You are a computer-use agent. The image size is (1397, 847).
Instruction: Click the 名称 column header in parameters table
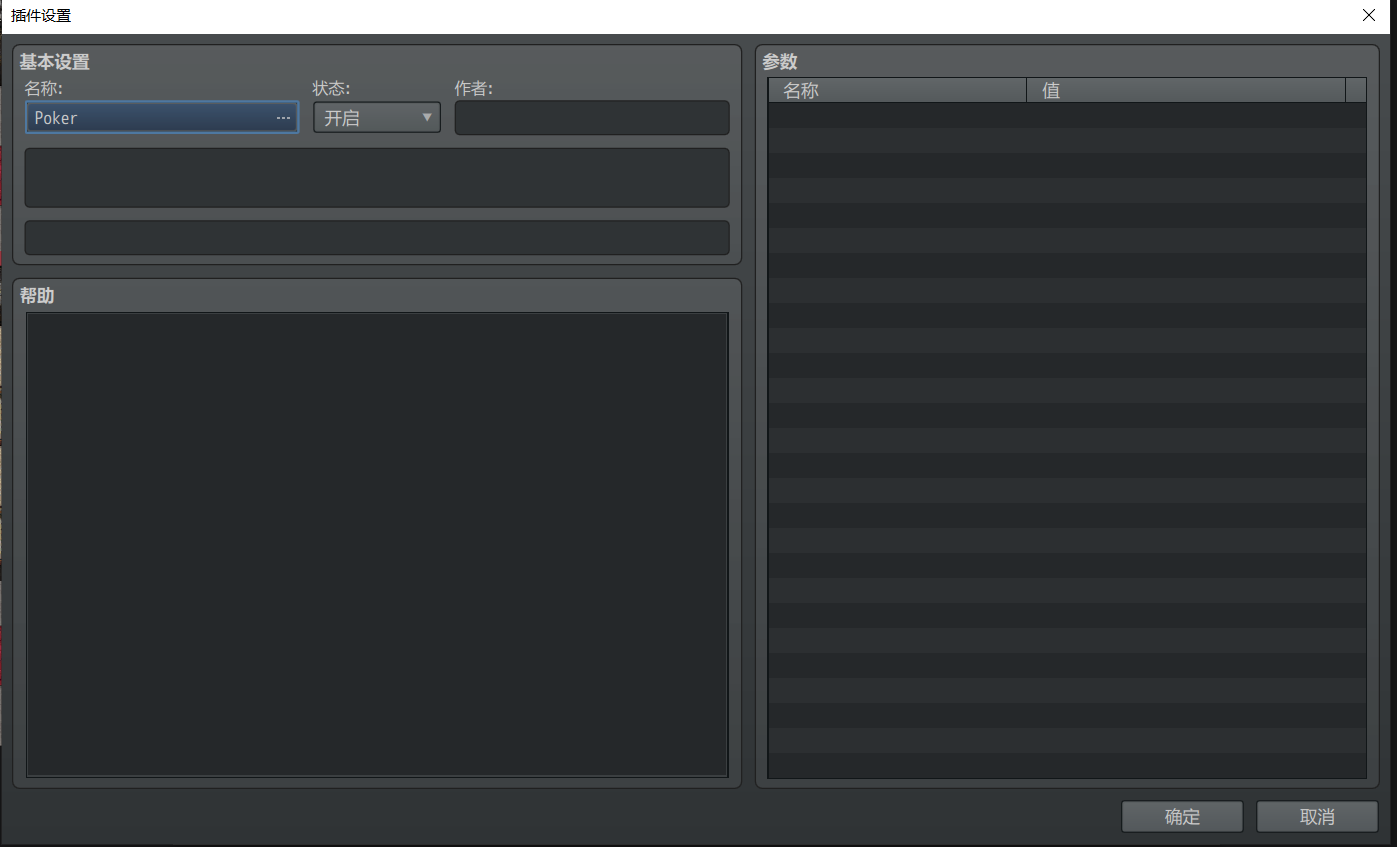coord(897,91)
